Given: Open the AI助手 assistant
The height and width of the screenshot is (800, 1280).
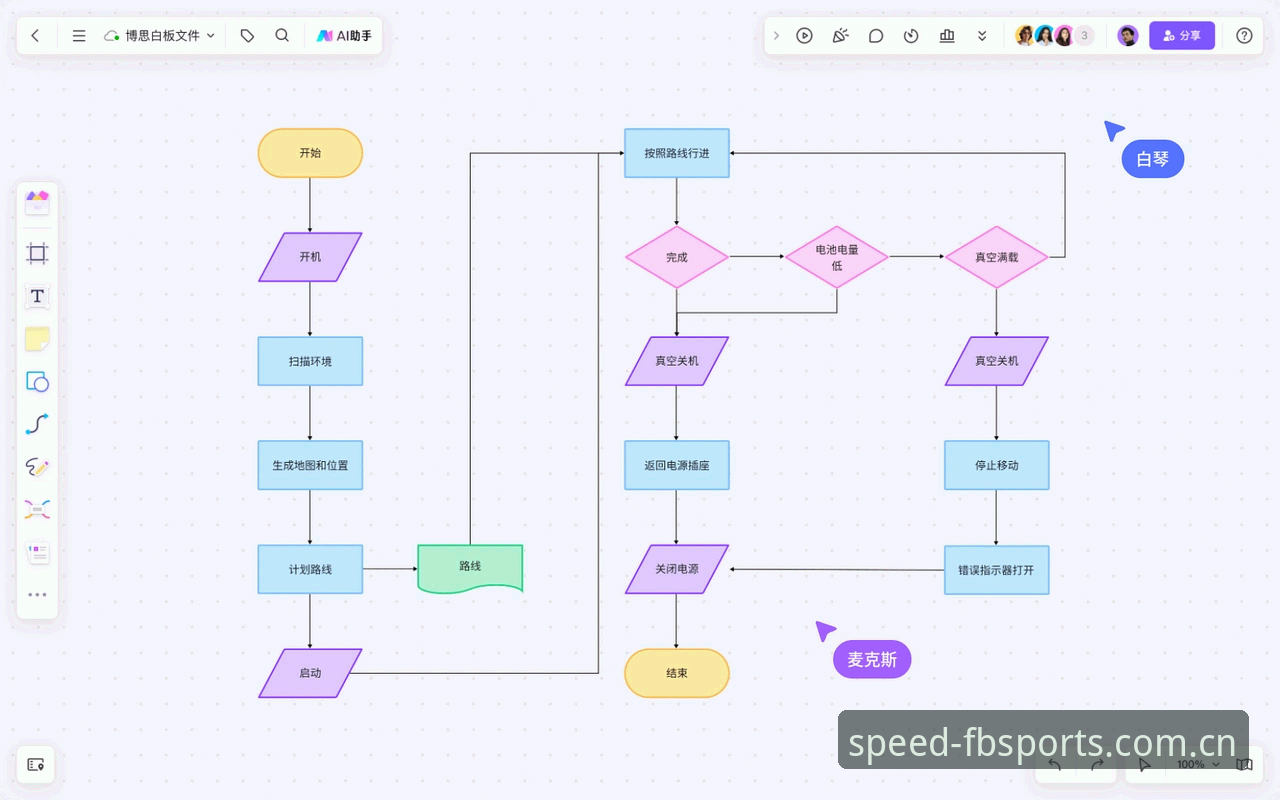Looking at the screenshot, I should click(x=344, y=36).
